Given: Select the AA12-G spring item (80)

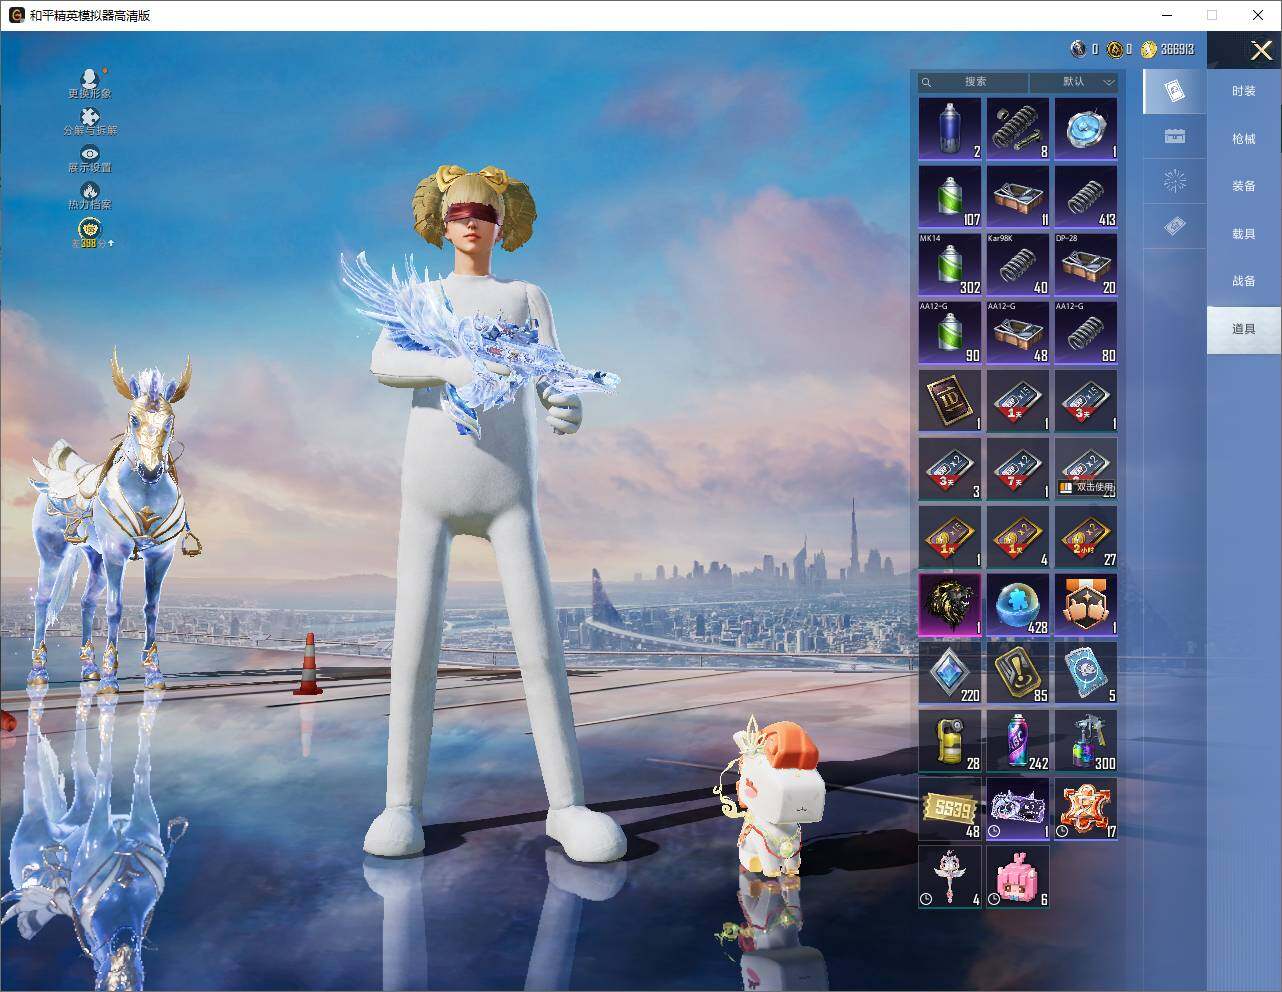Looking at the screenshot, I should [1086, 332].
